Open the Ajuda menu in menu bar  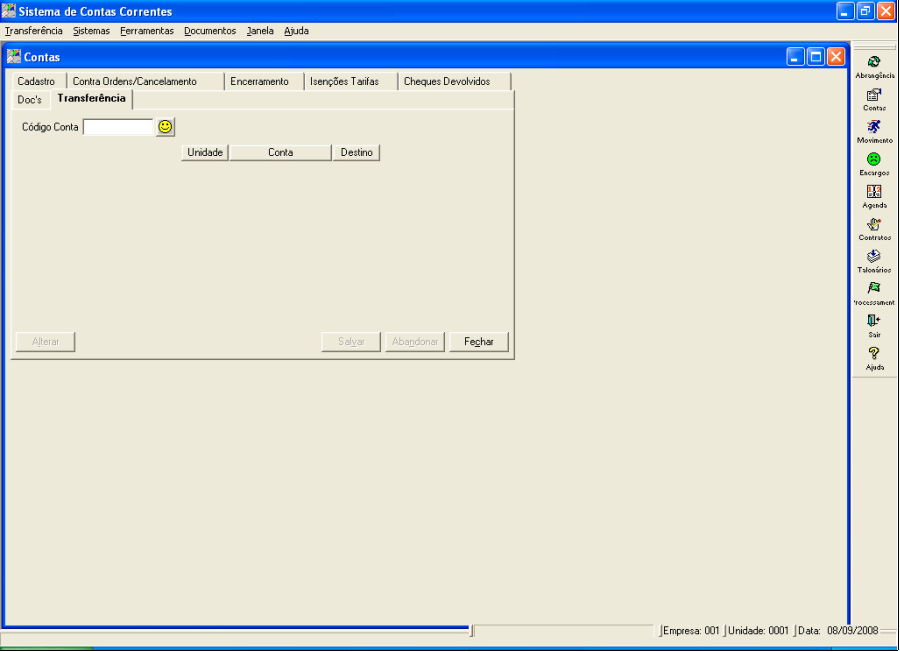coord(296,31)
